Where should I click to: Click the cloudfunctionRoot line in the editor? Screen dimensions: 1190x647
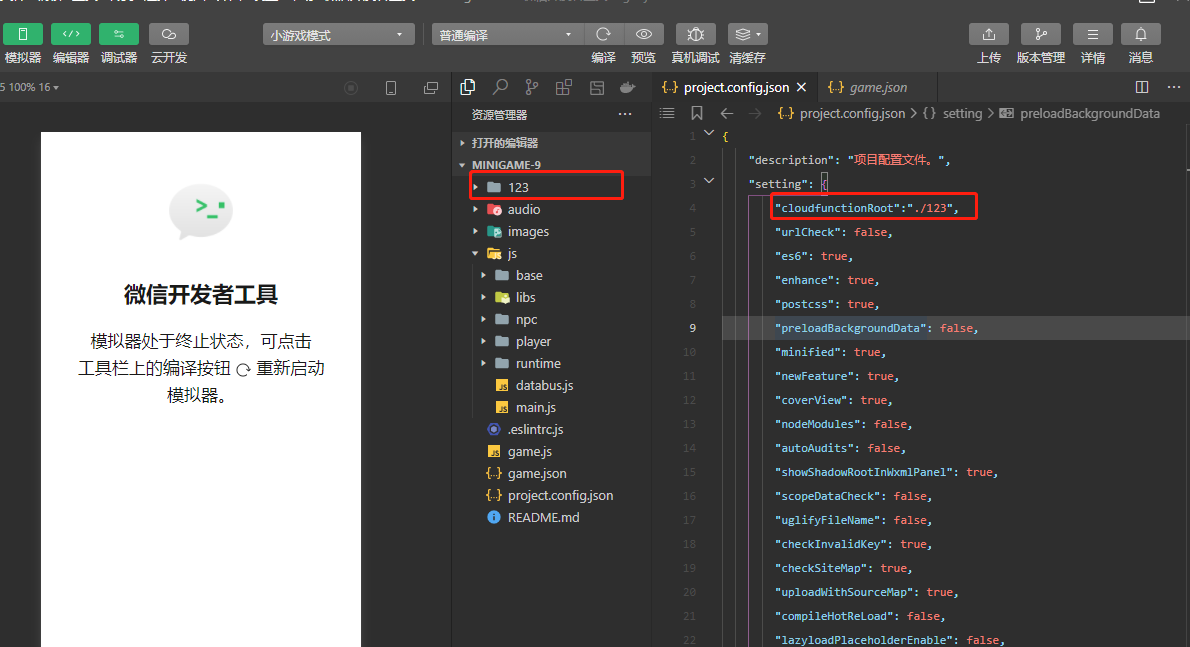click(867, 208)
